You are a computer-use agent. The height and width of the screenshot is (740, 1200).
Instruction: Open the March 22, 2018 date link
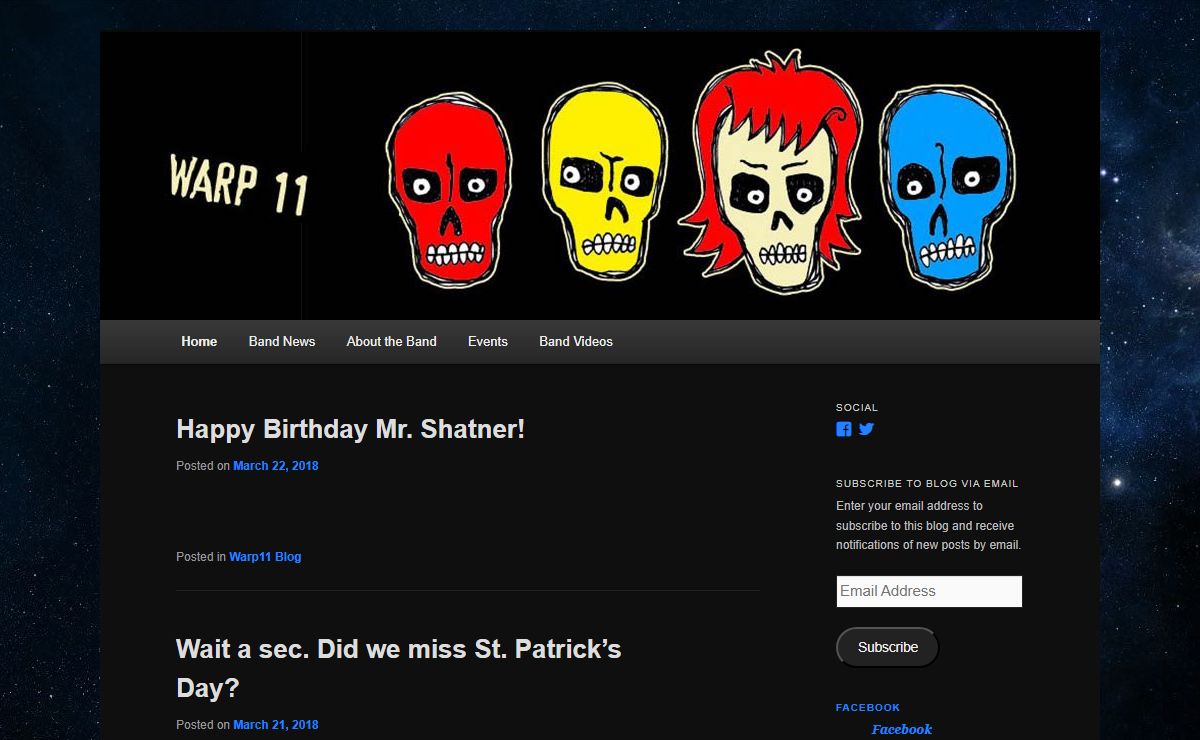[x=276, y=466]
